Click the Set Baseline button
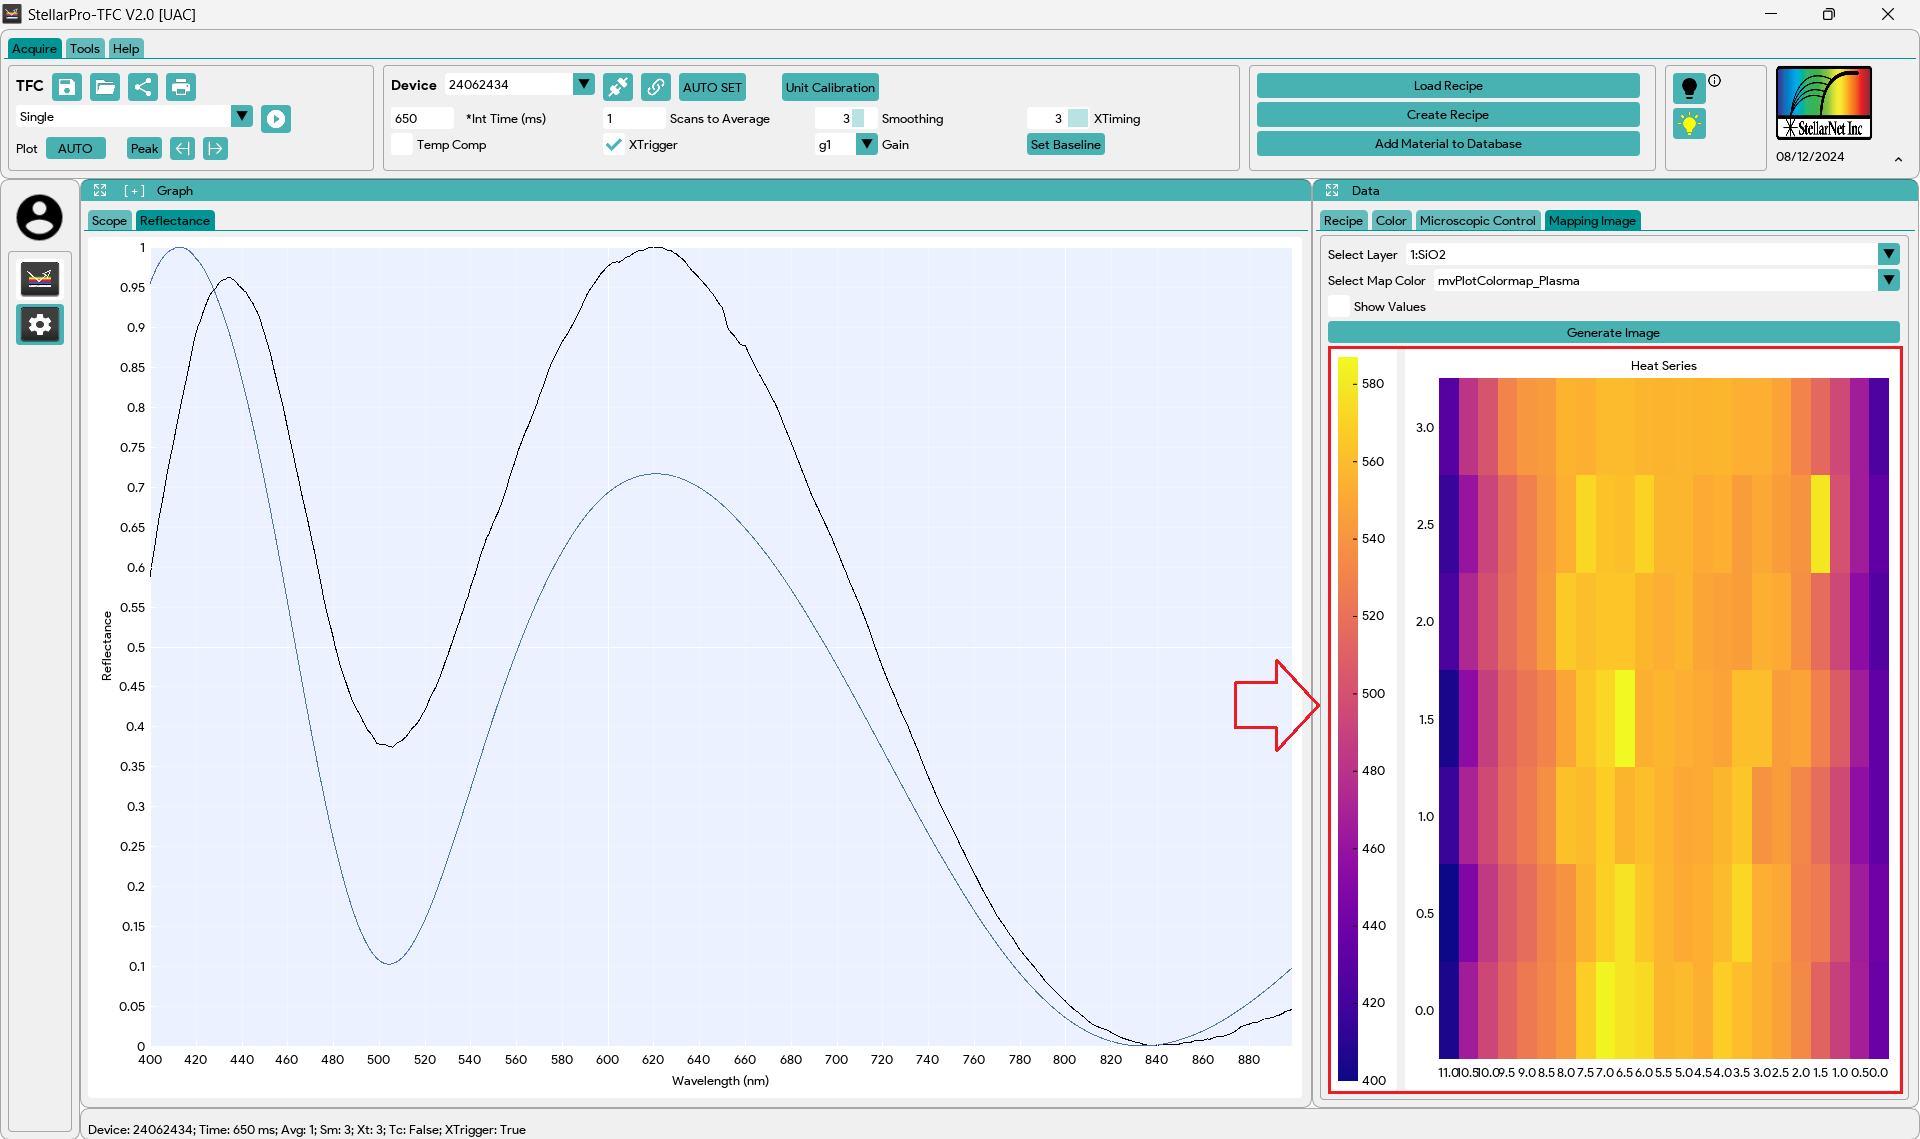1920x1139 pixels. 1065,145
